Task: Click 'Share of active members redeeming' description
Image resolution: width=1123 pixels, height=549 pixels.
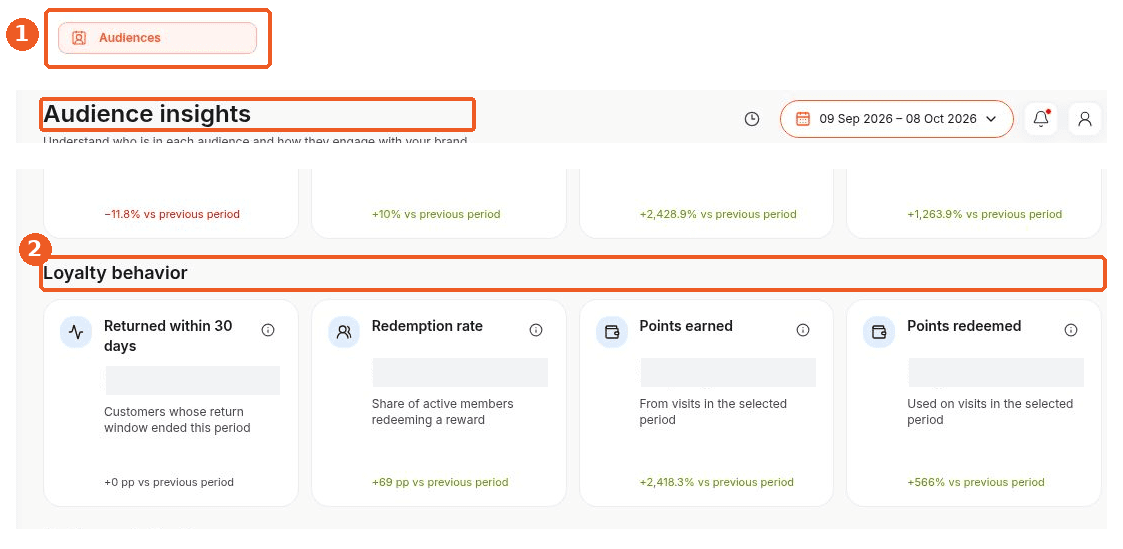Action: (x=443, y=412)
